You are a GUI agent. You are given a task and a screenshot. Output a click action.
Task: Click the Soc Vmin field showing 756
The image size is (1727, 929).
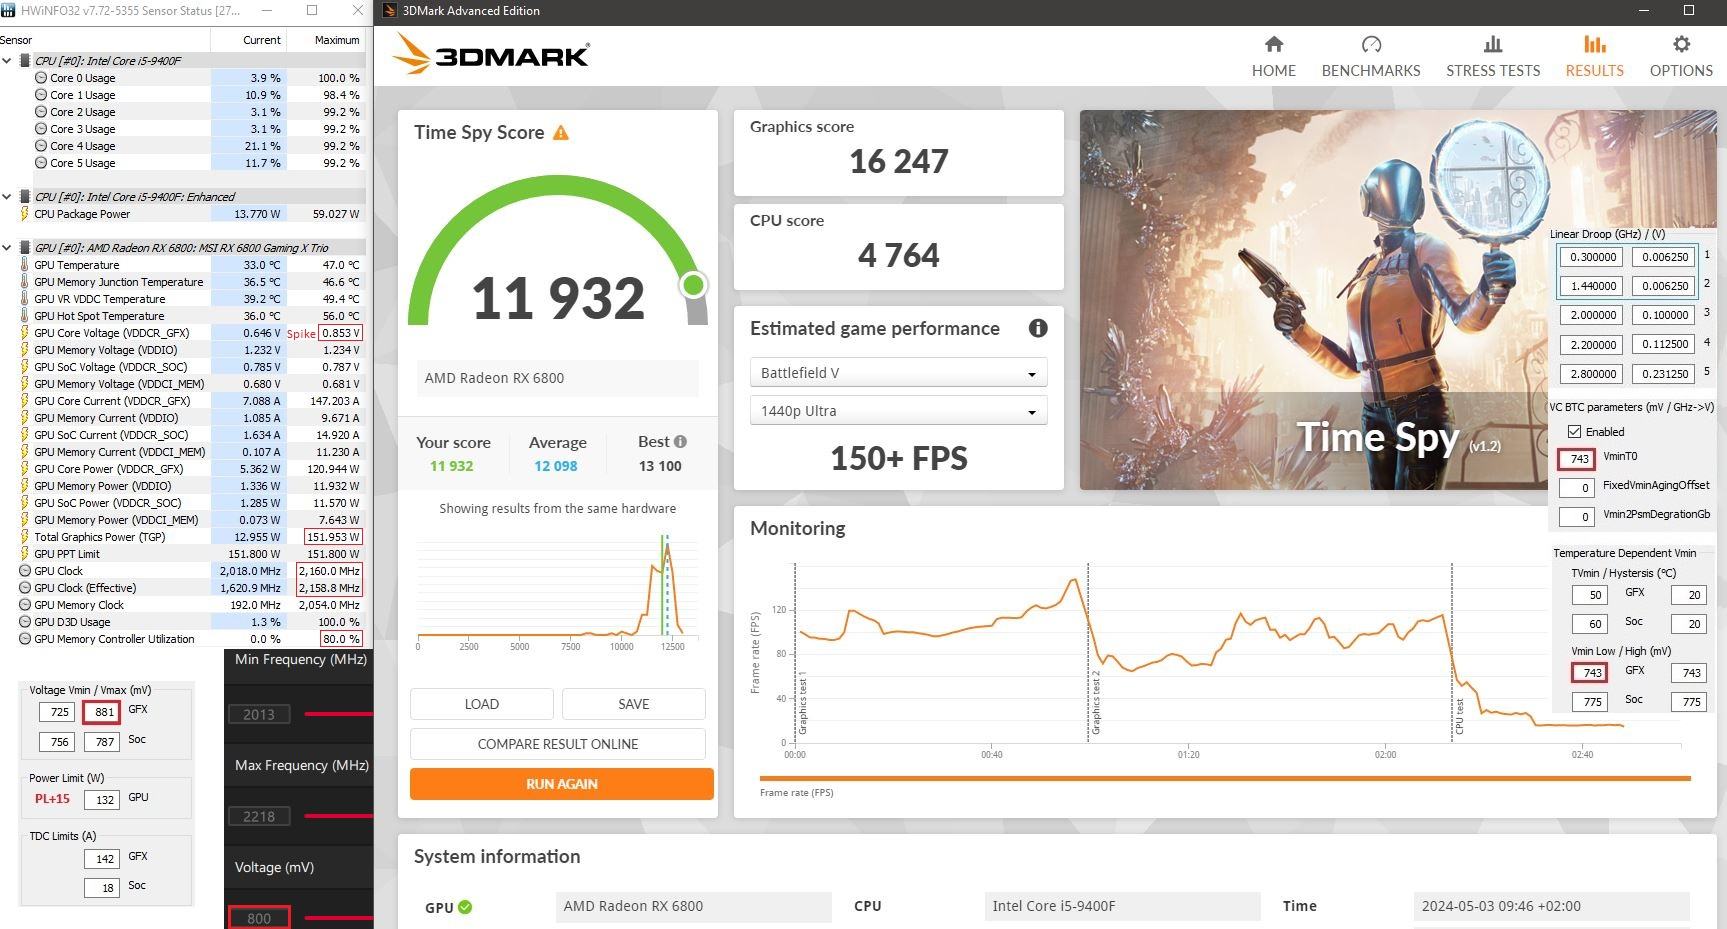[x=56, y=742]
